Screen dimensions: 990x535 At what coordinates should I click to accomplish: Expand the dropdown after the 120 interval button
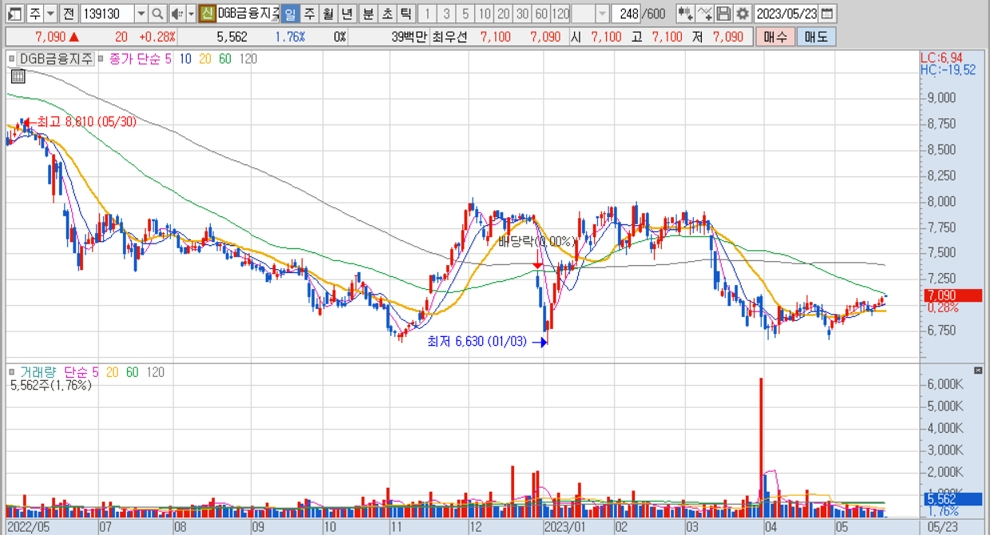point(602,14)
